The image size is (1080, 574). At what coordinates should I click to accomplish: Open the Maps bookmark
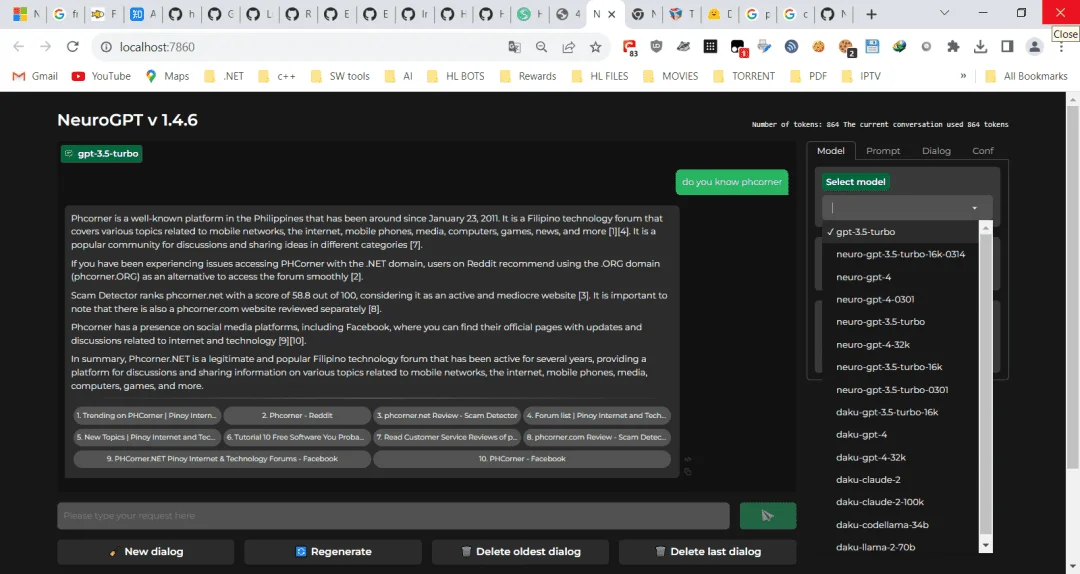click(x=167, y=76)
